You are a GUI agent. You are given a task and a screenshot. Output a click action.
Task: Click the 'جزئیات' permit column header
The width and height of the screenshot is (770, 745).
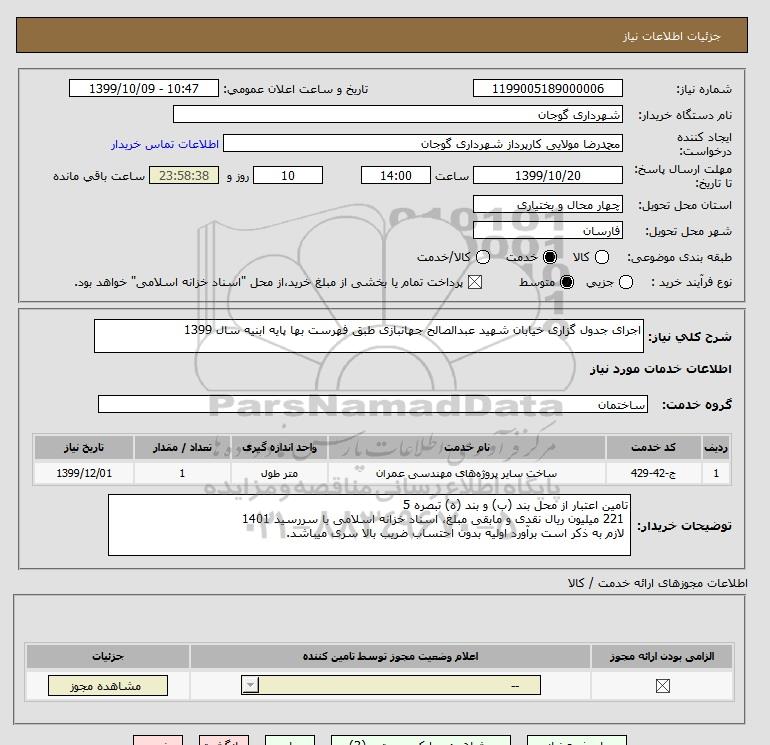click(108, 656)
